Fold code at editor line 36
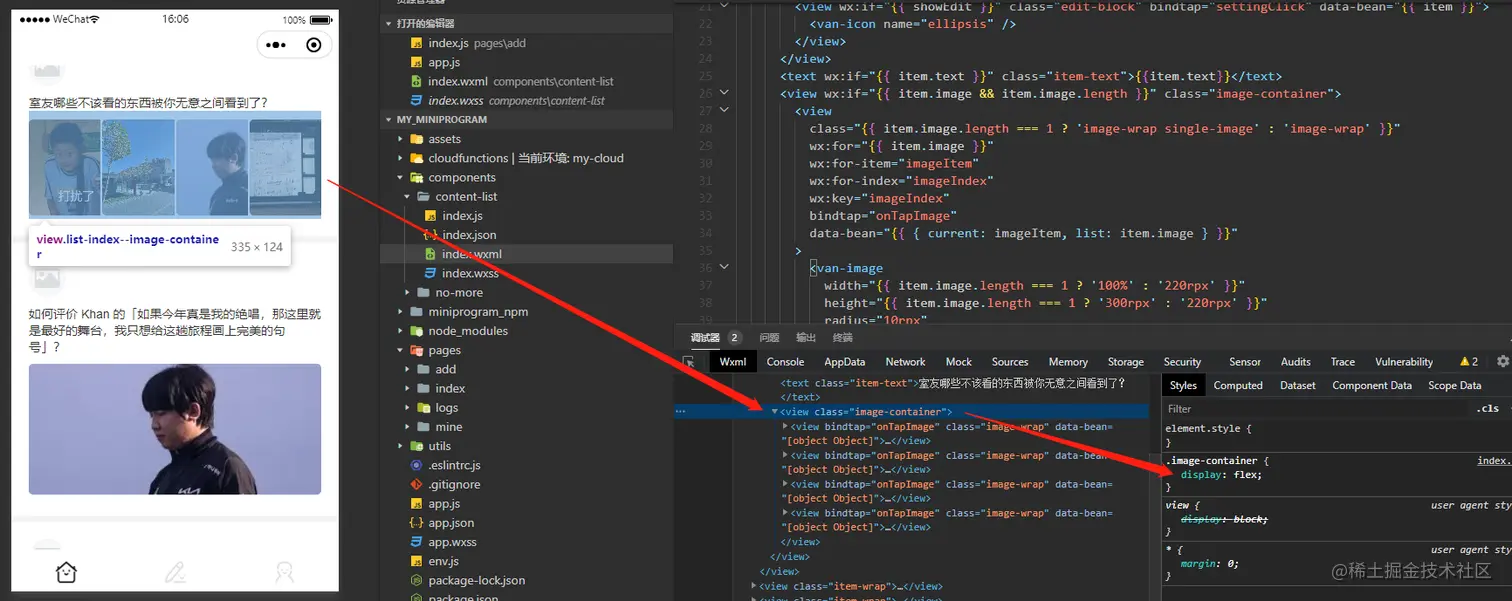 coord(724,267)
